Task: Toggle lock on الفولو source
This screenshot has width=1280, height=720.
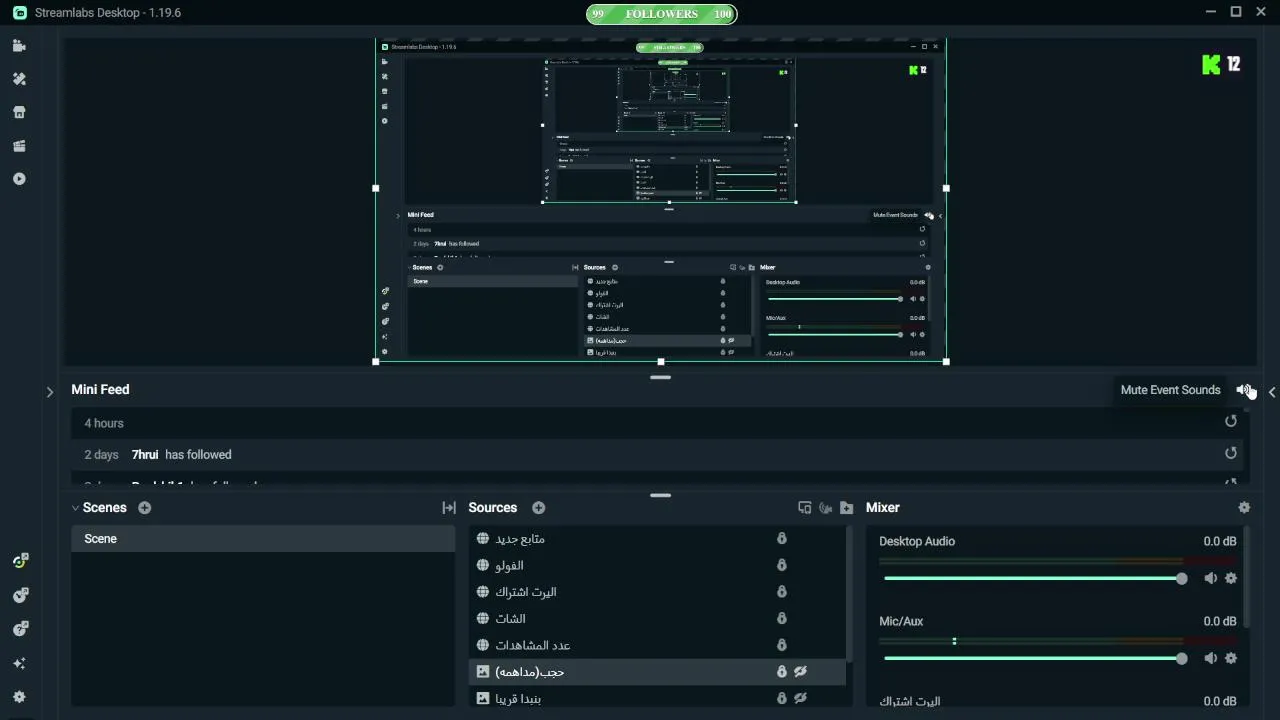Action: [782, 565]
